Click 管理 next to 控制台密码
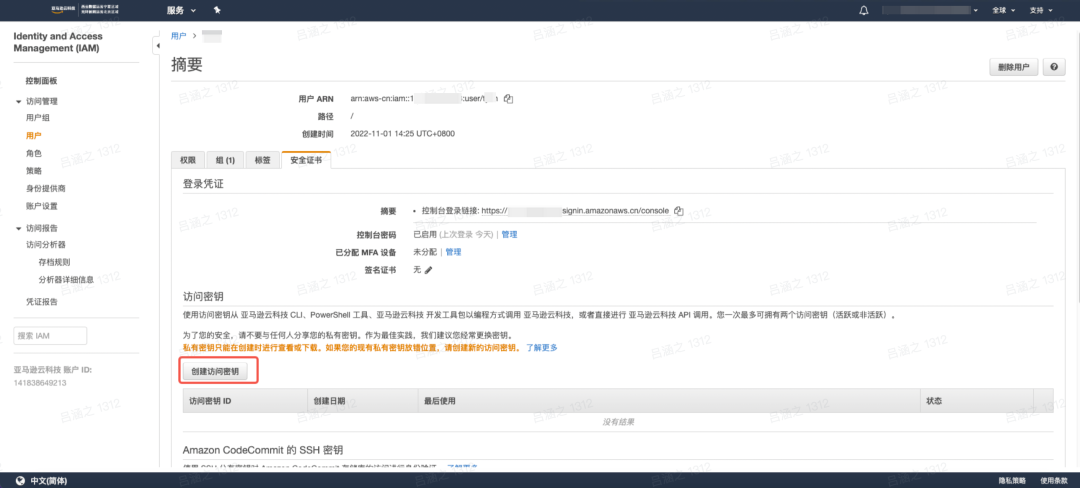 click(509, 235)
